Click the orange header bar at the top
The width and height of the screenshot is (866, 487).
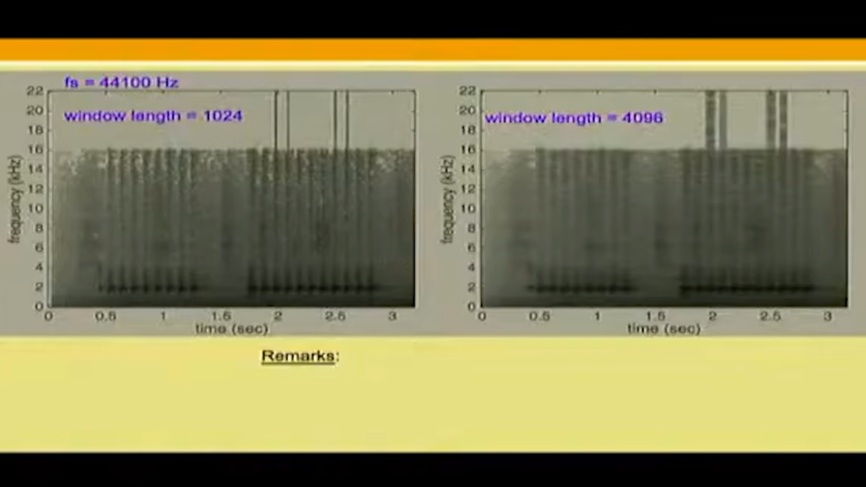point(433,50)
